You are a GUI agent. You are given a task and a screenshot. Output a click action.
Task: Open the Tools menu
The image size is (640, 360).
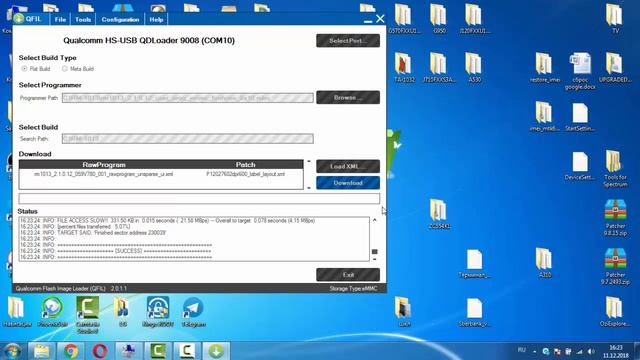[83, 19]
